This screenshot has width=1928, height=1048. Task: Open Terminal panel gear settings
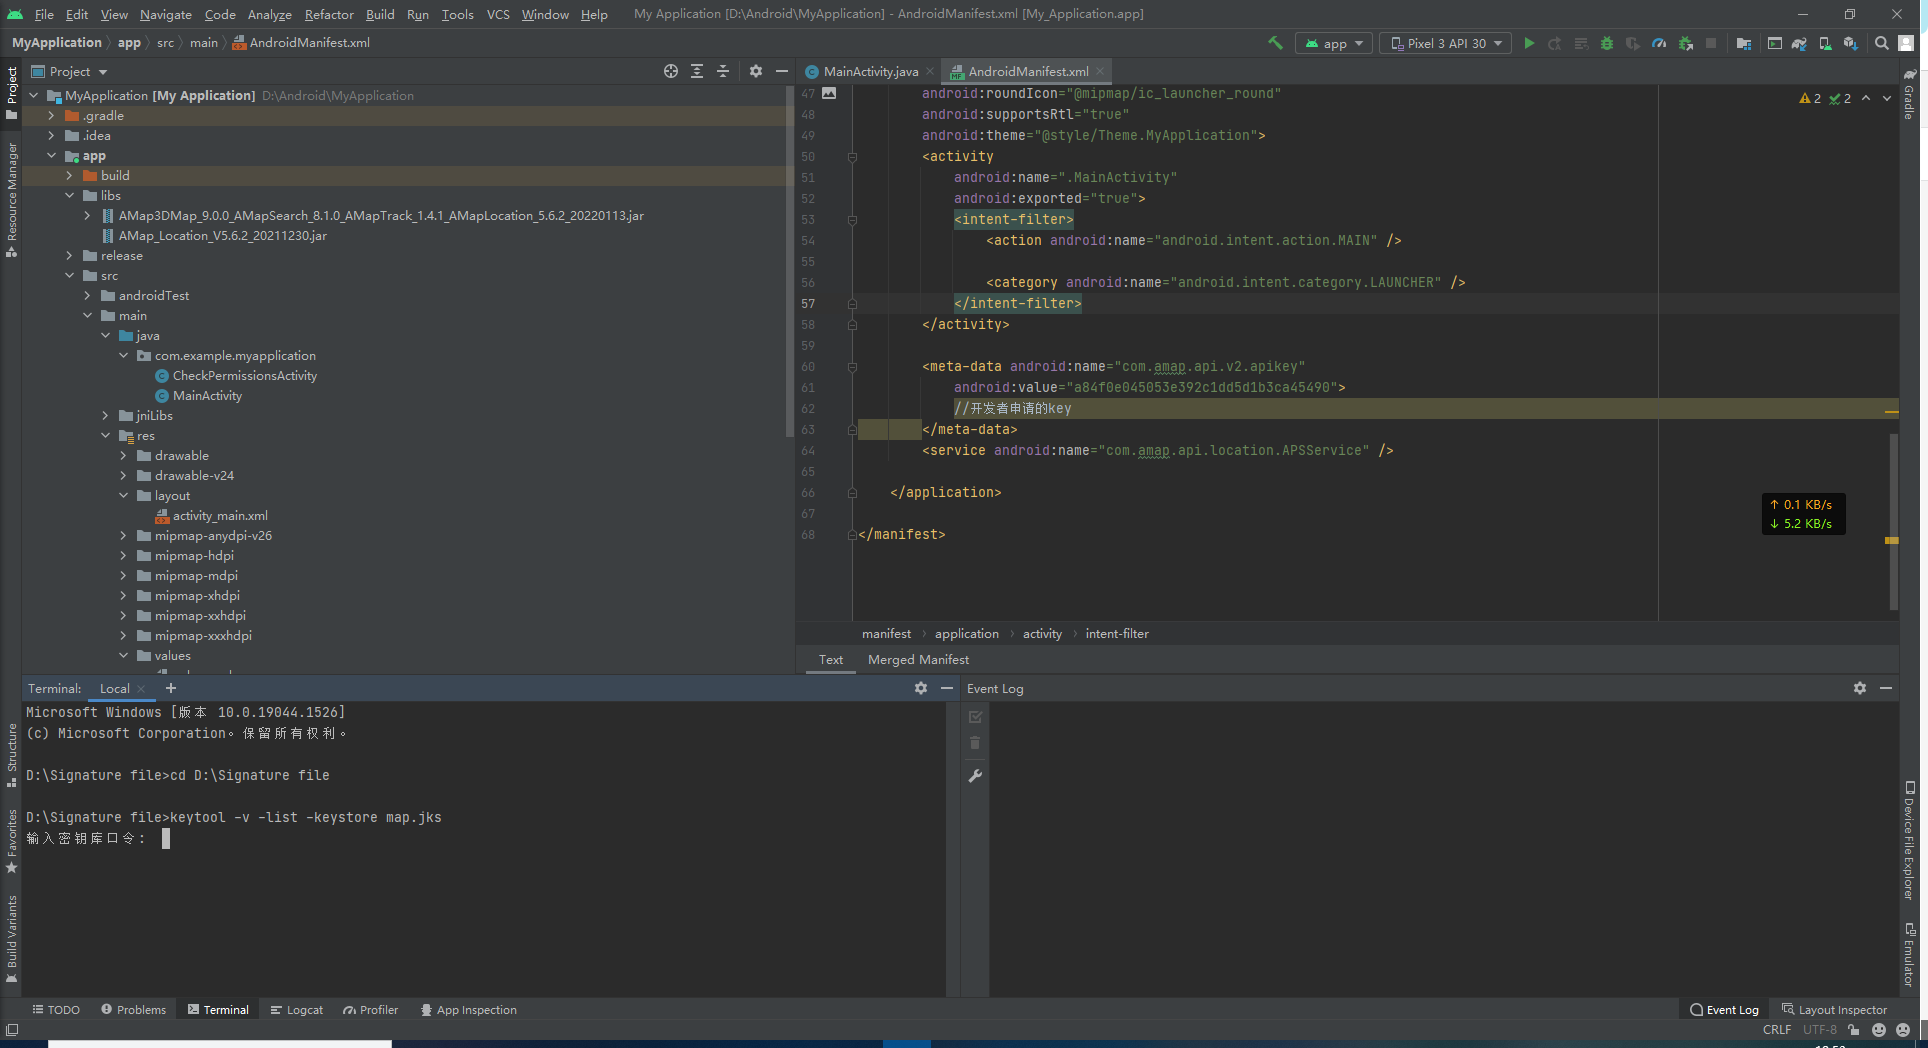[x=921, y=688]
